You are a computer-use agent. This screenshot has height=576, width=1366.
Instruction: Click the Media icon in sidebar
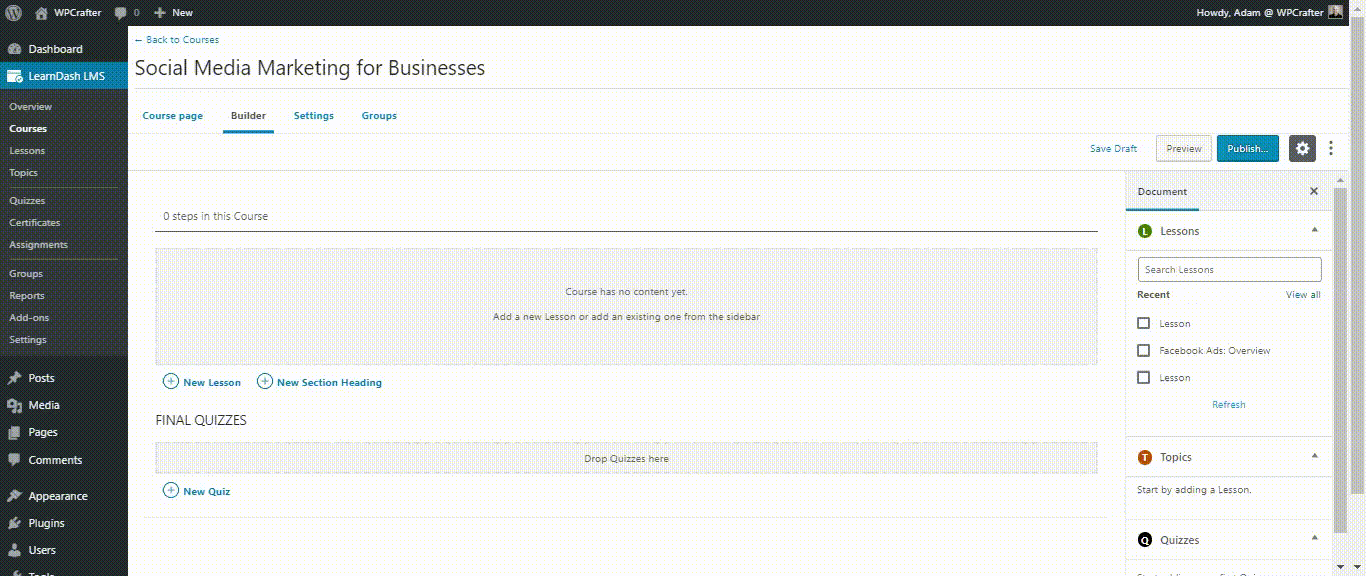(x=14, y=405)
